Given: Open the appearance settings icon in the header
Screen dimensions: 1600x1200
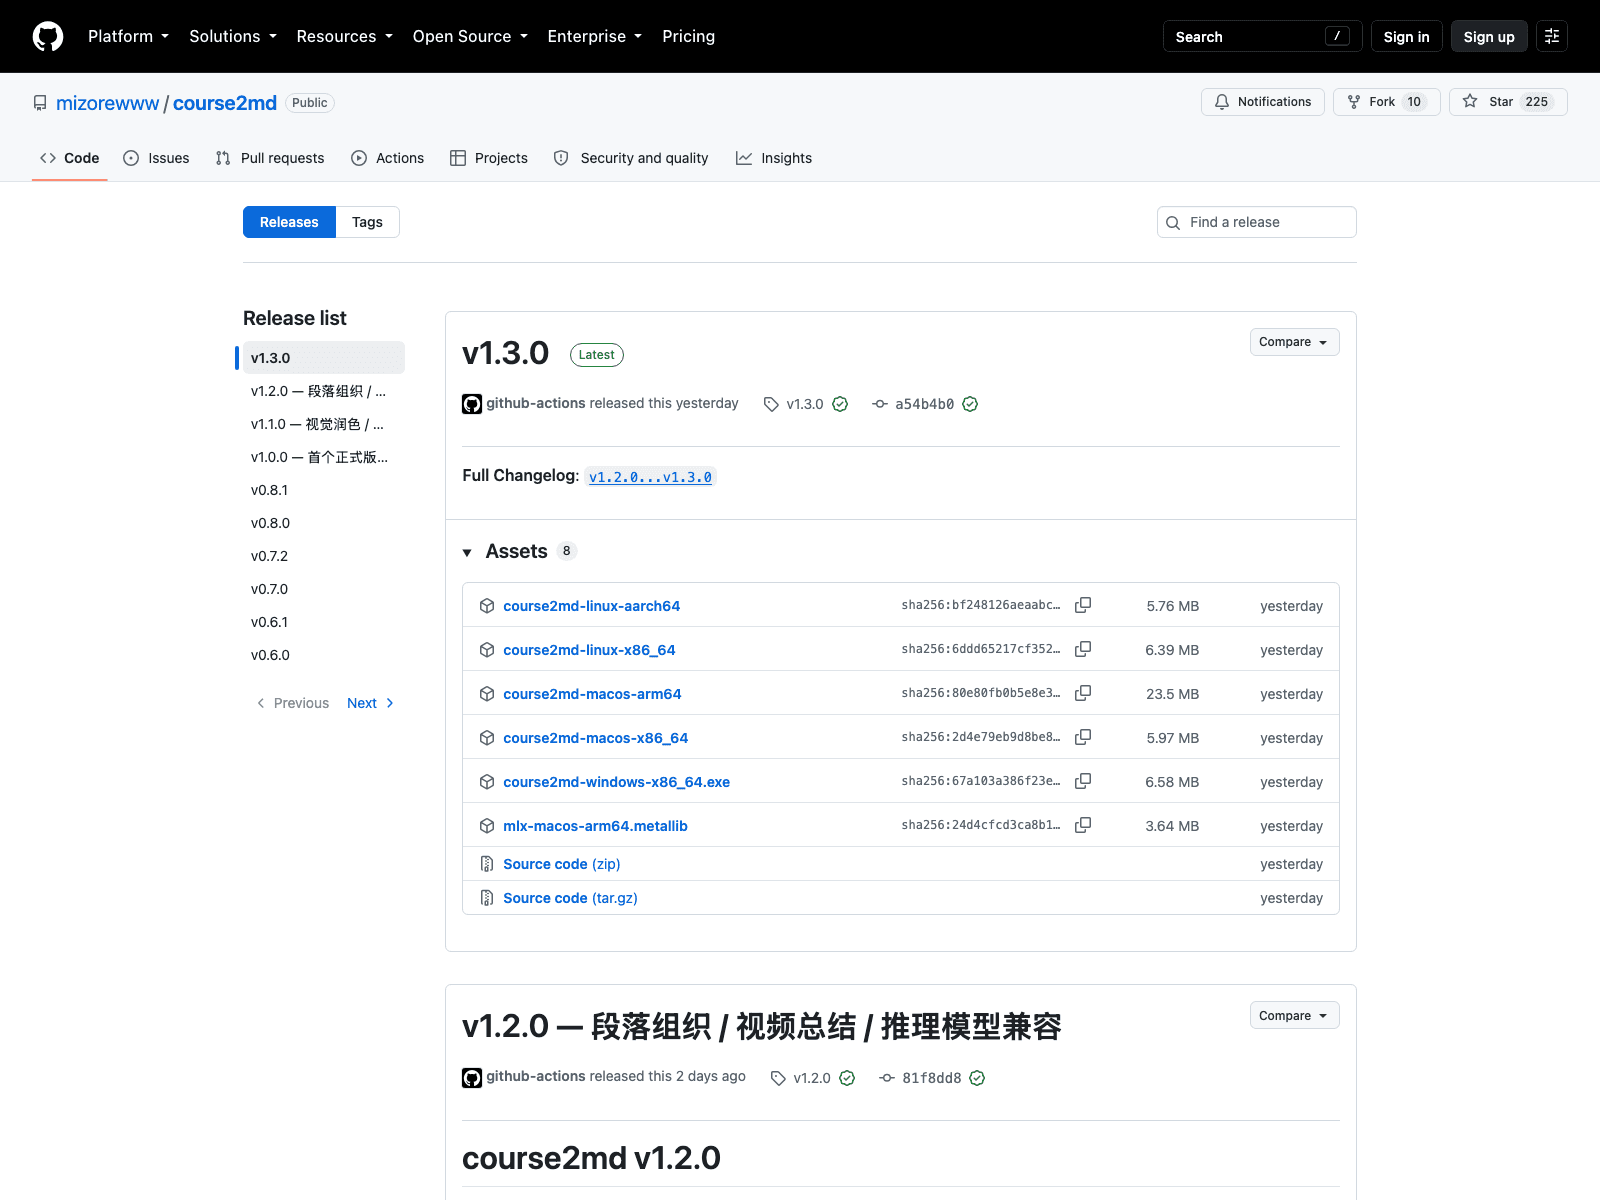Looking at the screenshot, I should pyautogui.click(x=1552, y=36).
